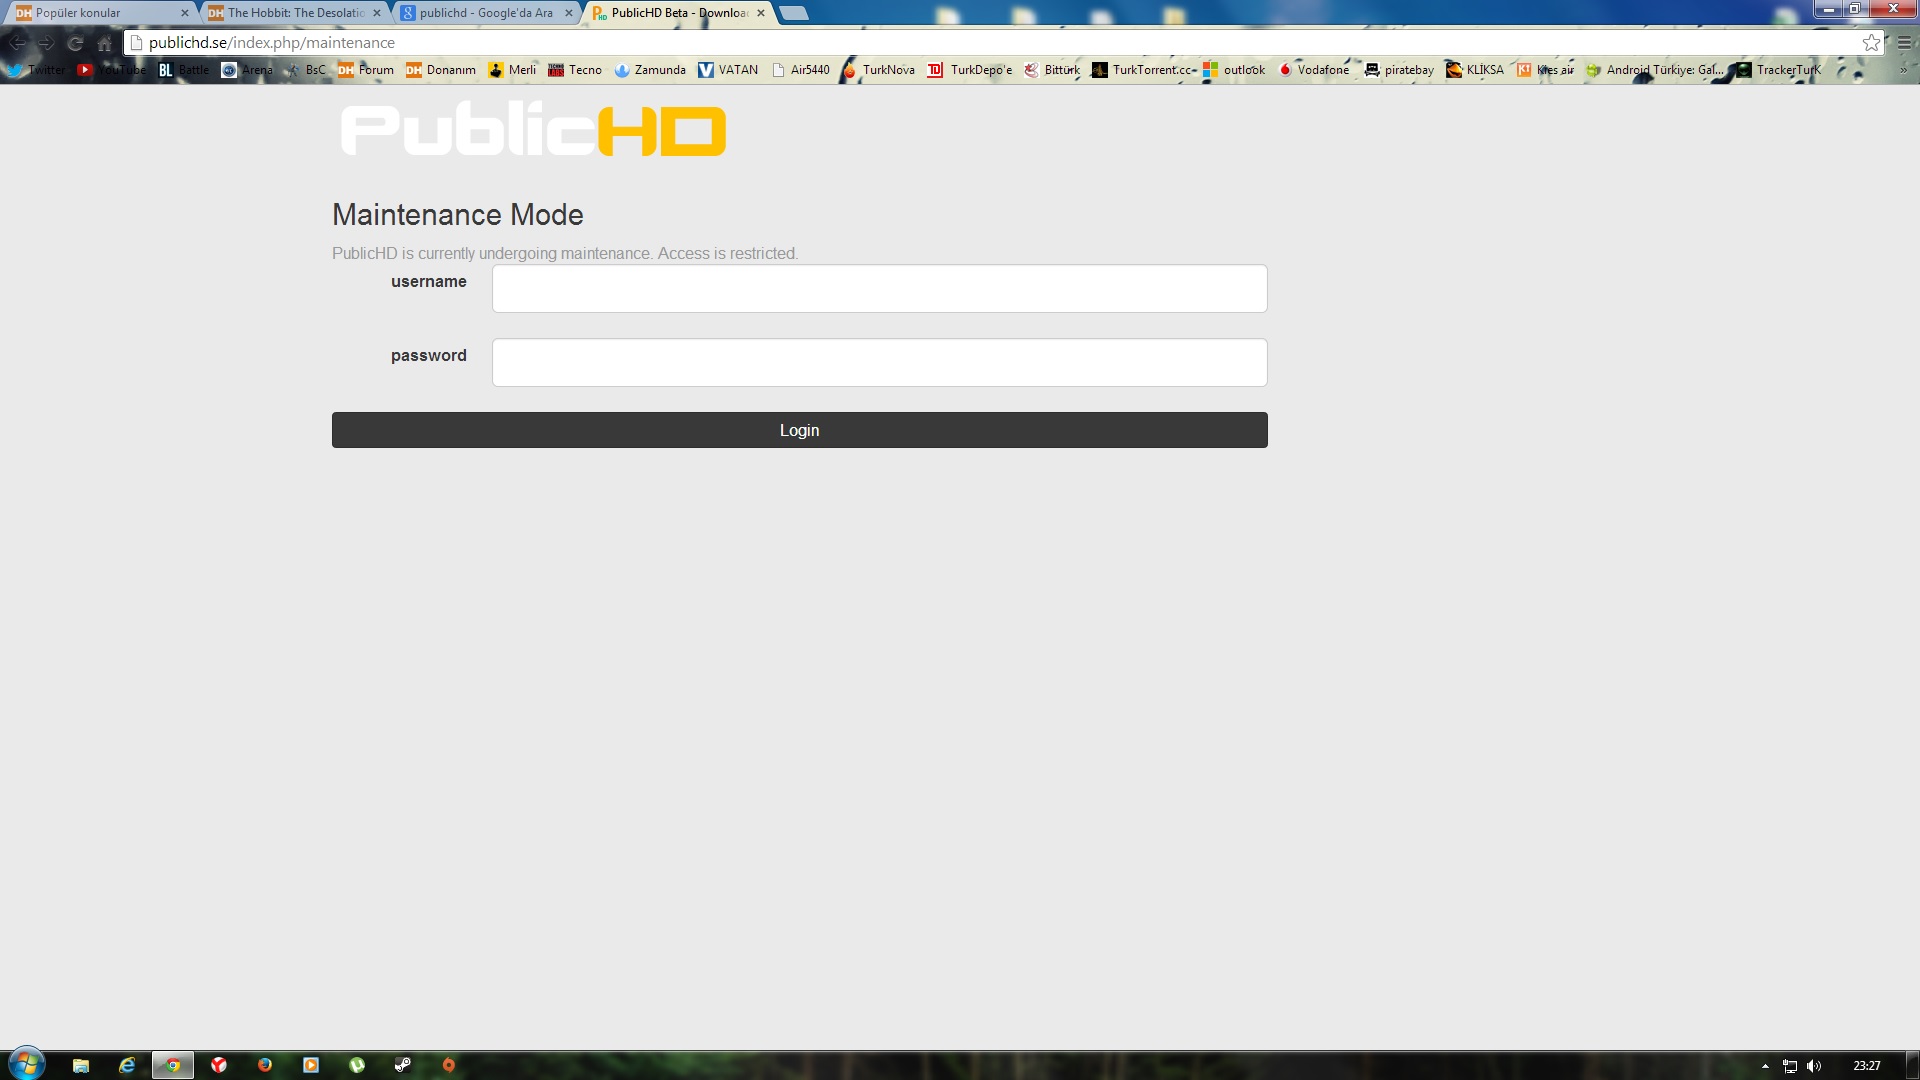Viewport: 1920px width, 1080px height.
Task: Open the Air5440 bookmark
Action: (800, 70)
